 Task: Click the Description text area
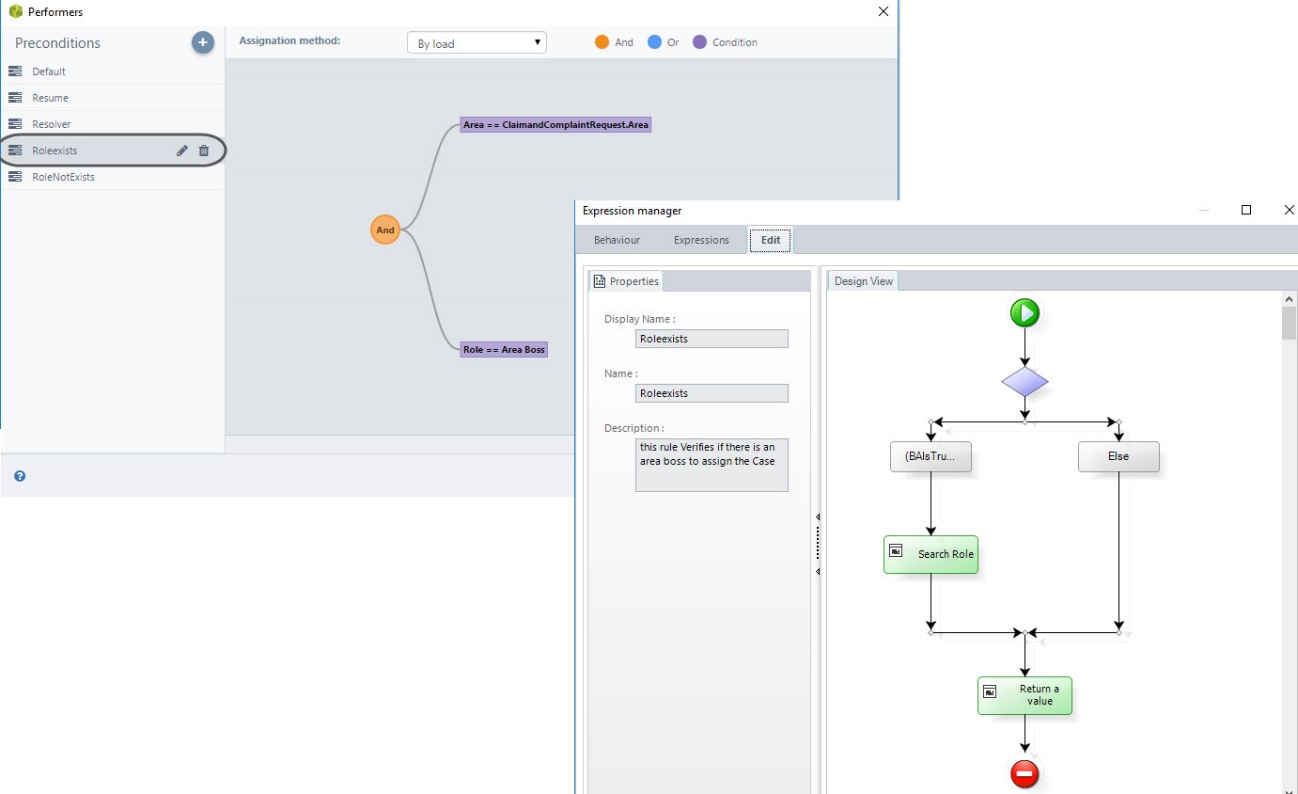point(712,465)
